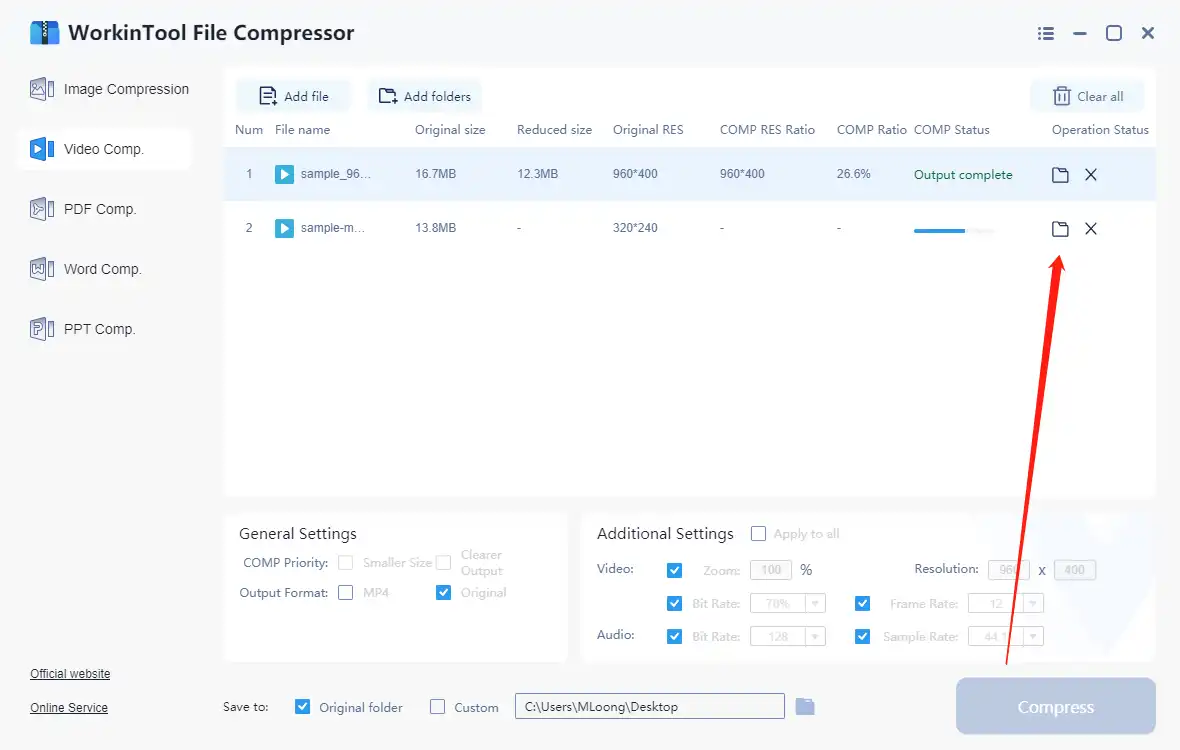The height and width of the screenshot is (750, 1180).
Task: Click the Resolution height input field
Action: point(1075,570)
